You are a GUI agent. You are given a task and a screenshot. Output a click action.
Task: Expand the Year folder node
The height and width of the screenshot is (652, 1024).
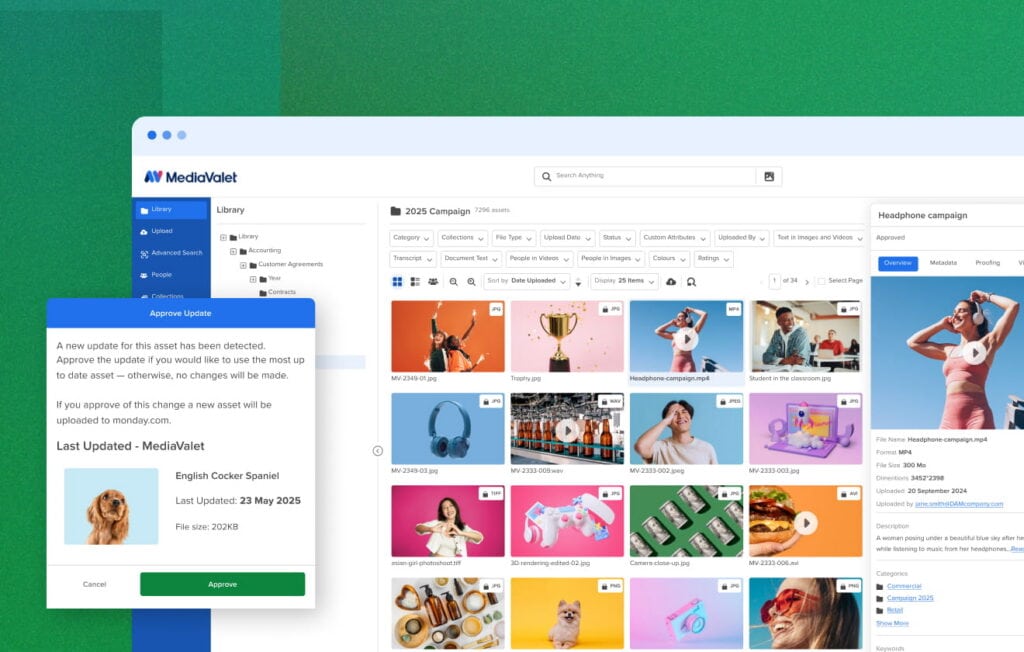point(253,279)
